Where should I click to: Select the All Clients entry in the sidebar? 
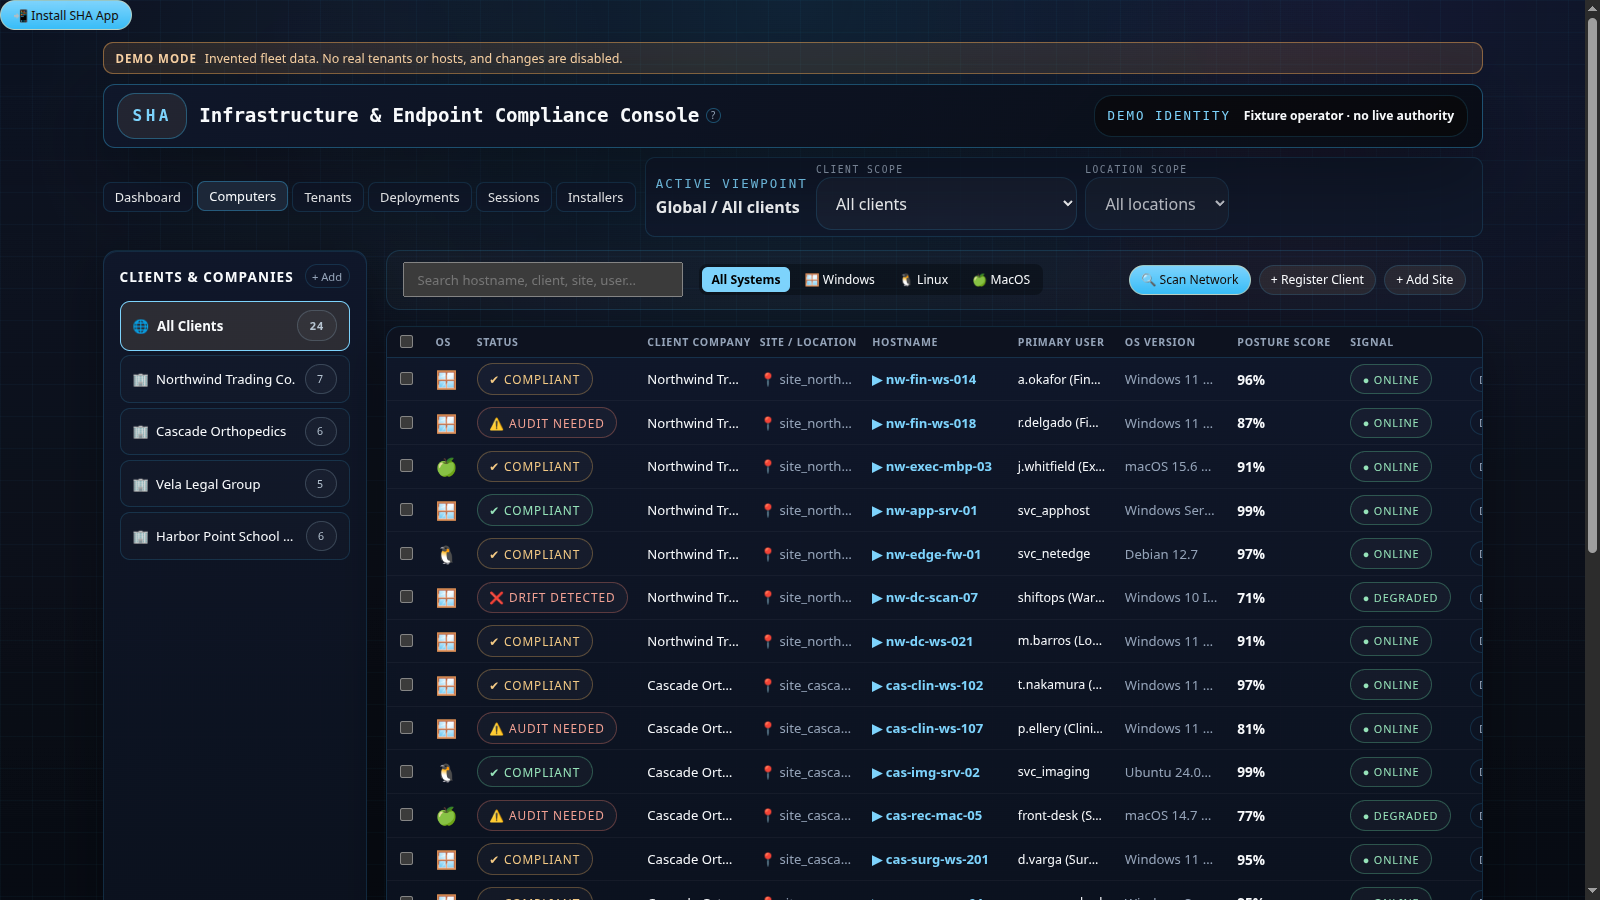pos(235,326)
